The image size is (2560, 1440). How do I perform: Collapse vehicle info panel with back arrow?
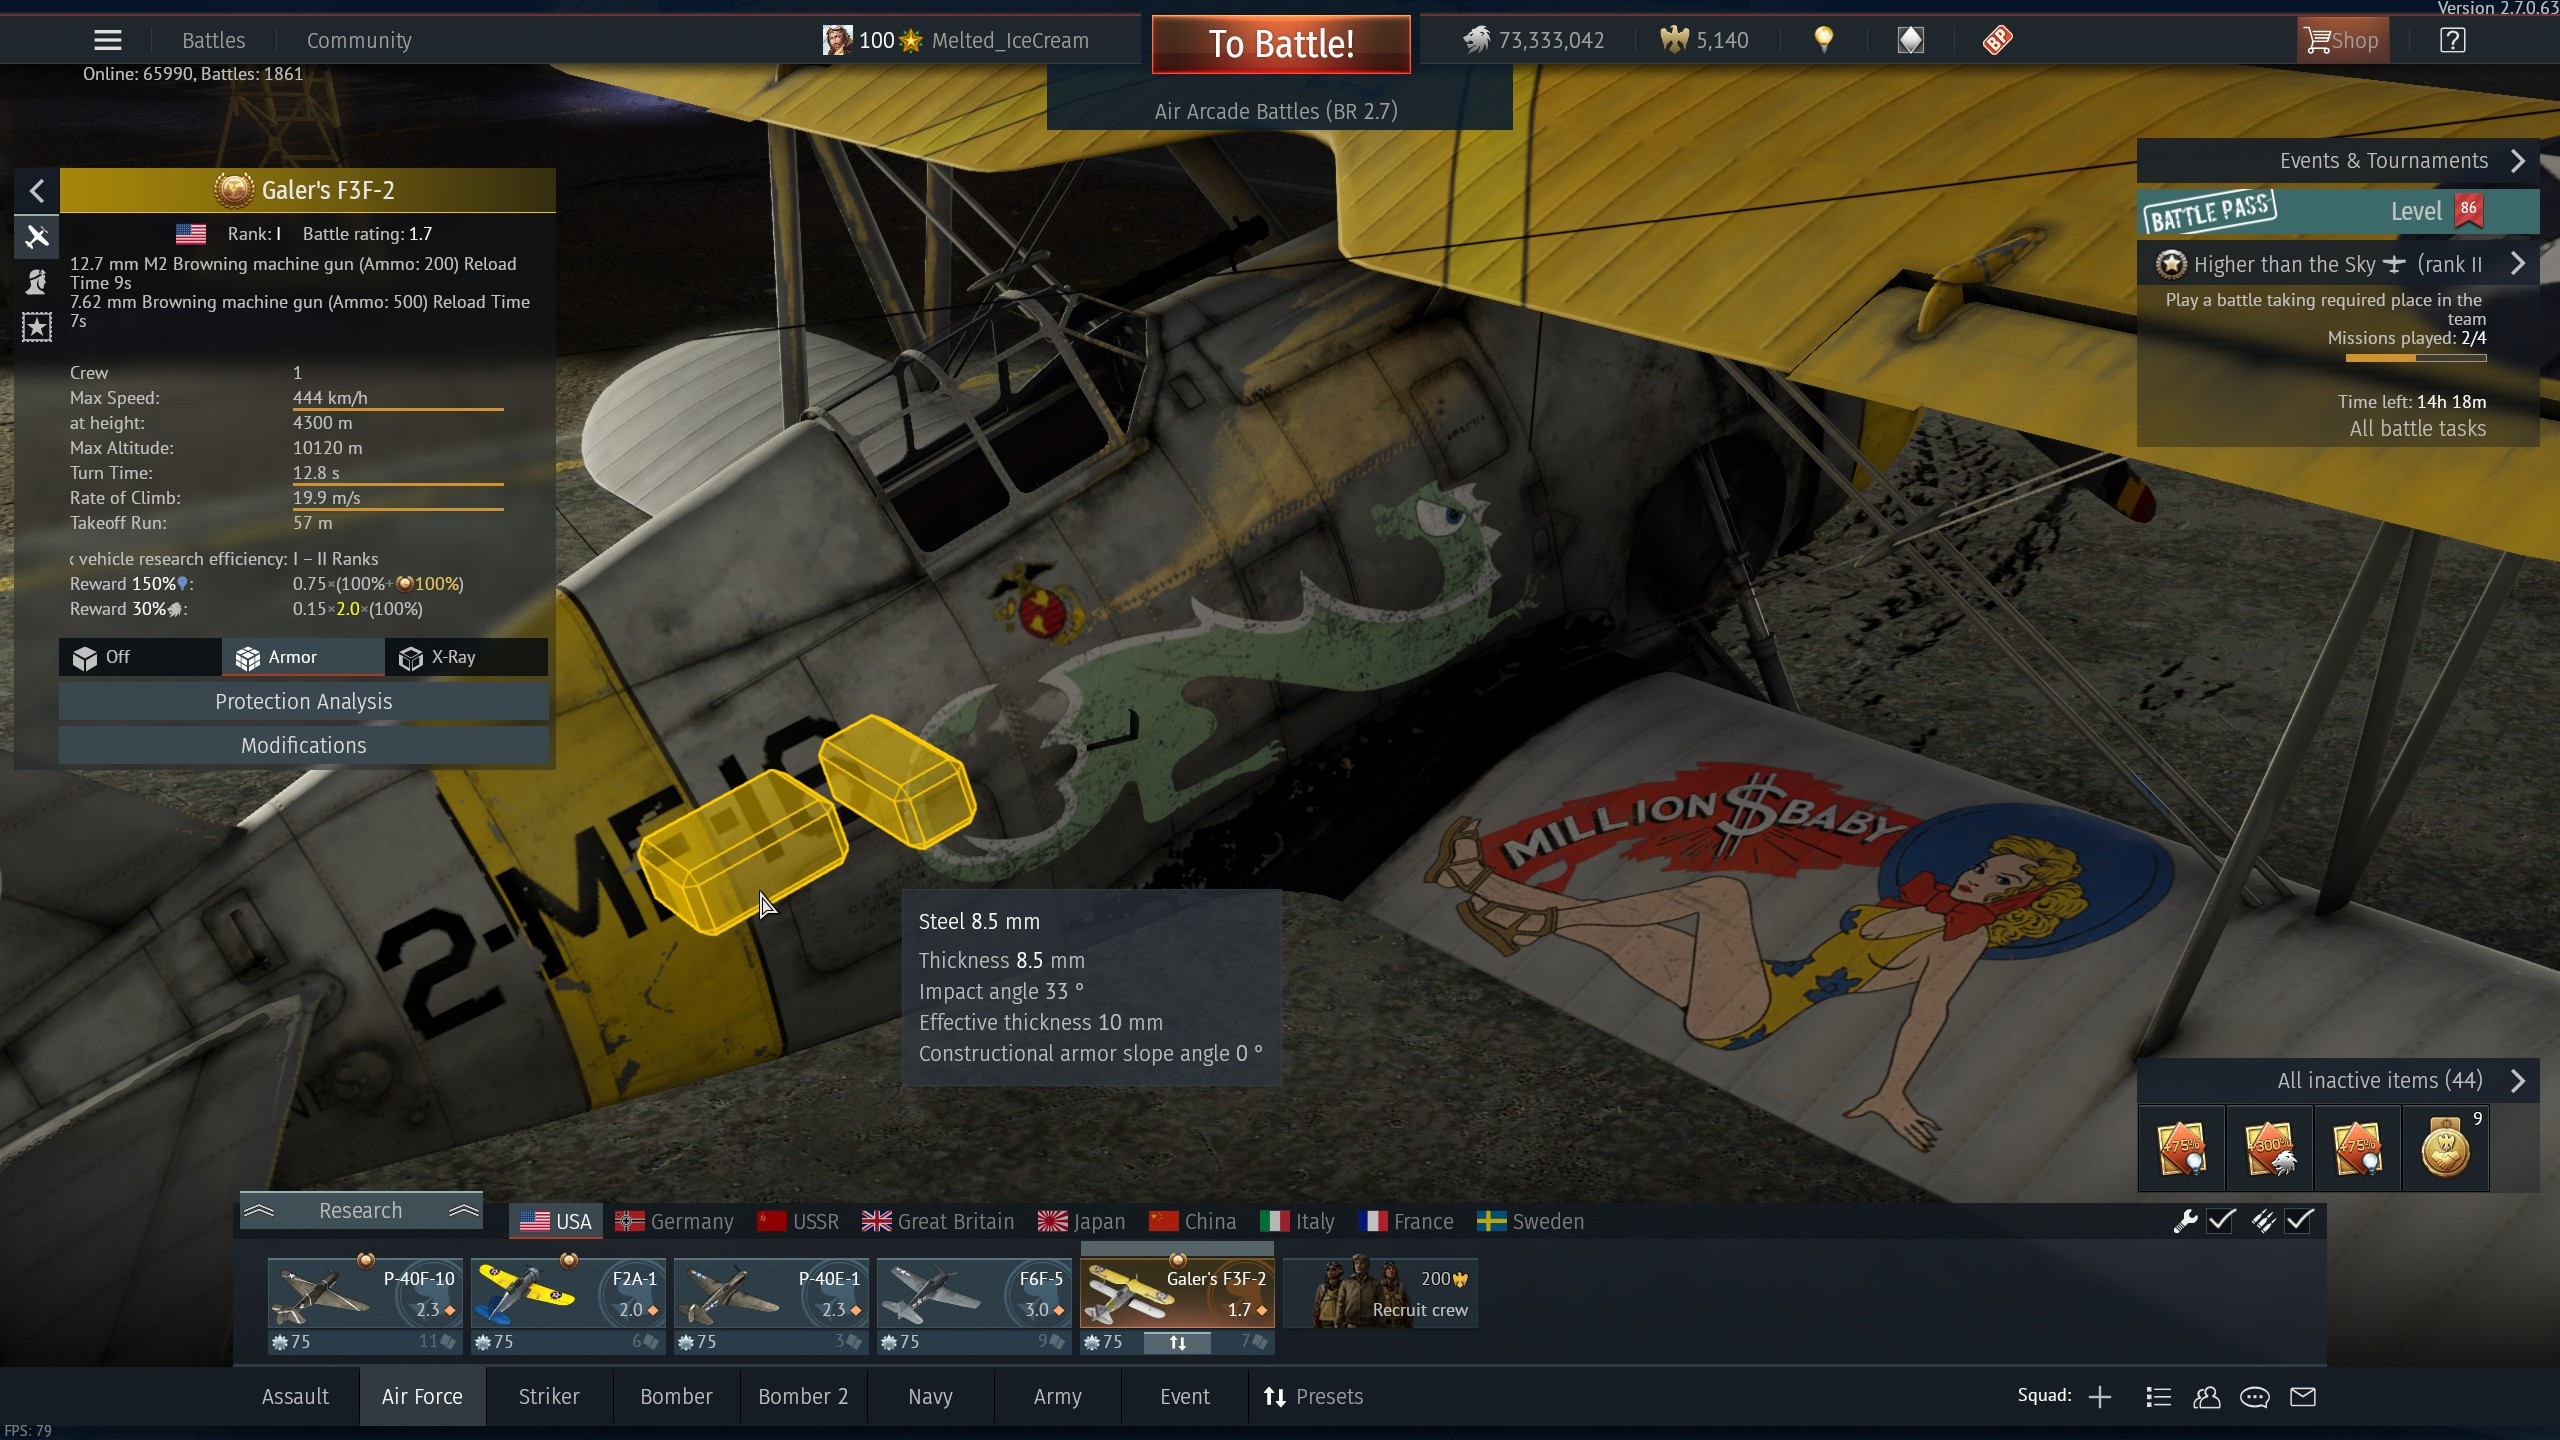tap(37, 191)
